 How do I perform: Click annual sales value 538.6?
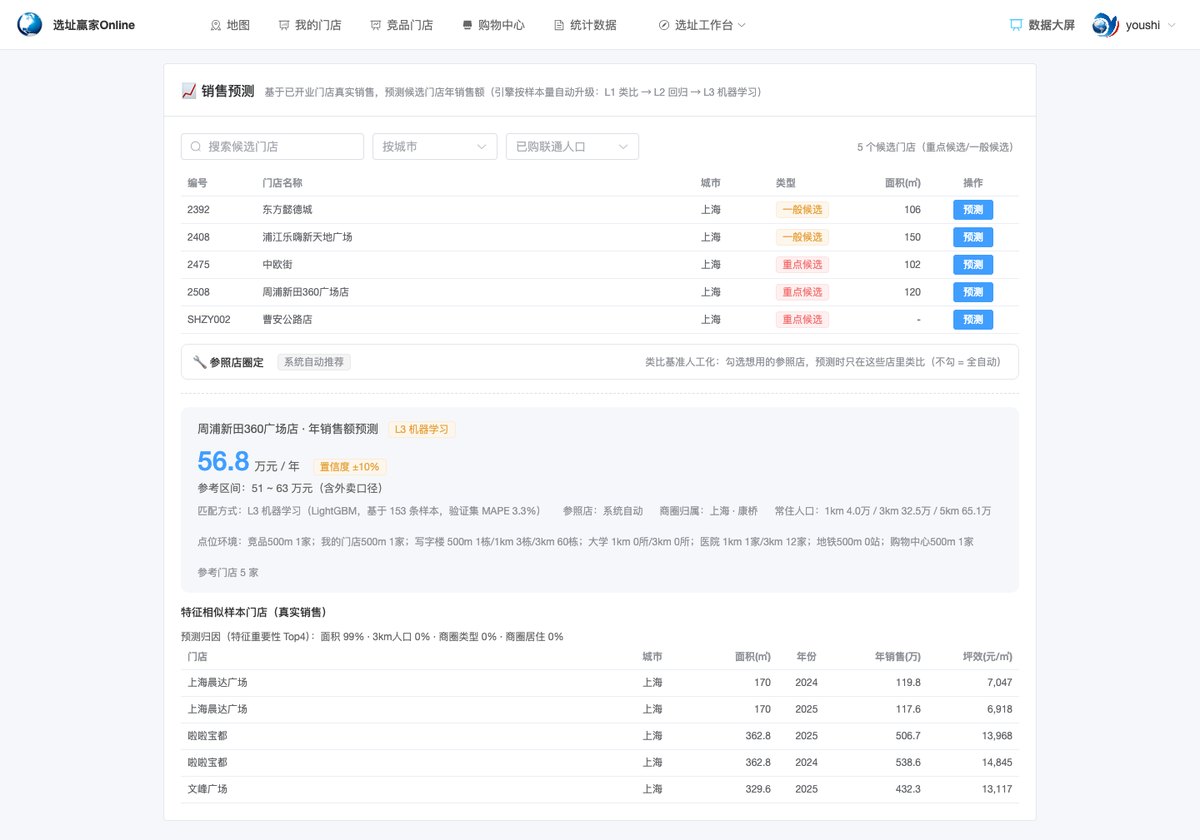click(906, 762)
